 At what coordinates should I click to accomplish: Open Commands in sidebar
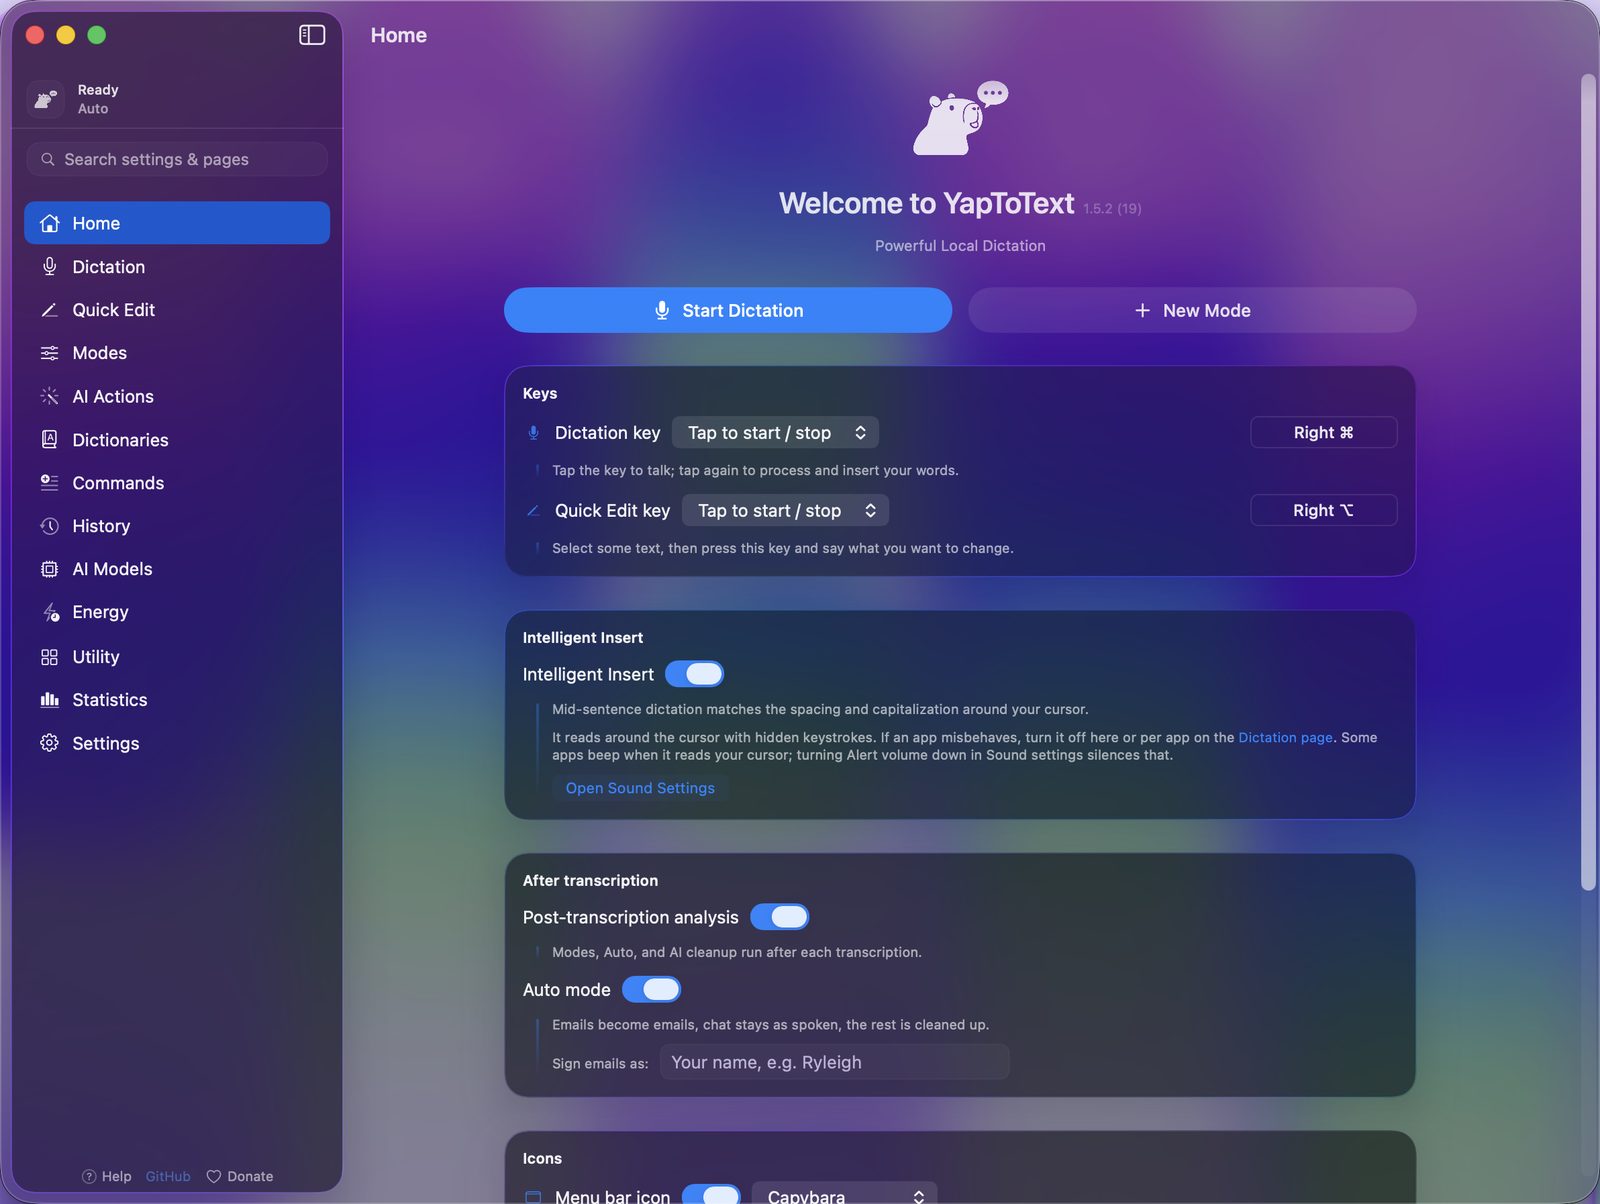[x=177, y=483]
